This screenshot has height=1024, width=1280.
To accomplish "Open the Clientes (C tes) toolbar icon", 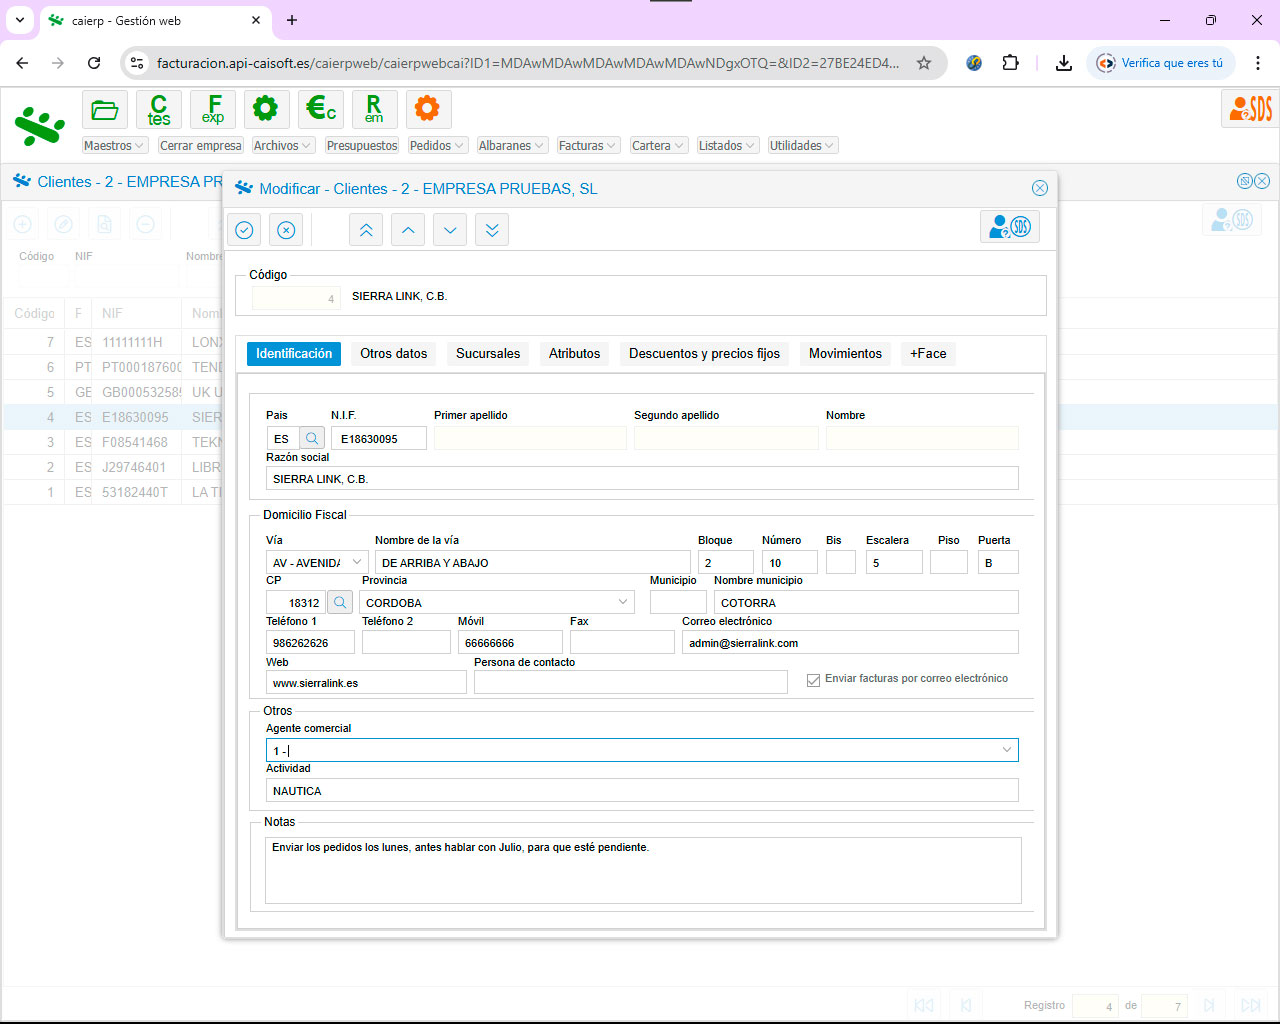I will (159, 109).
